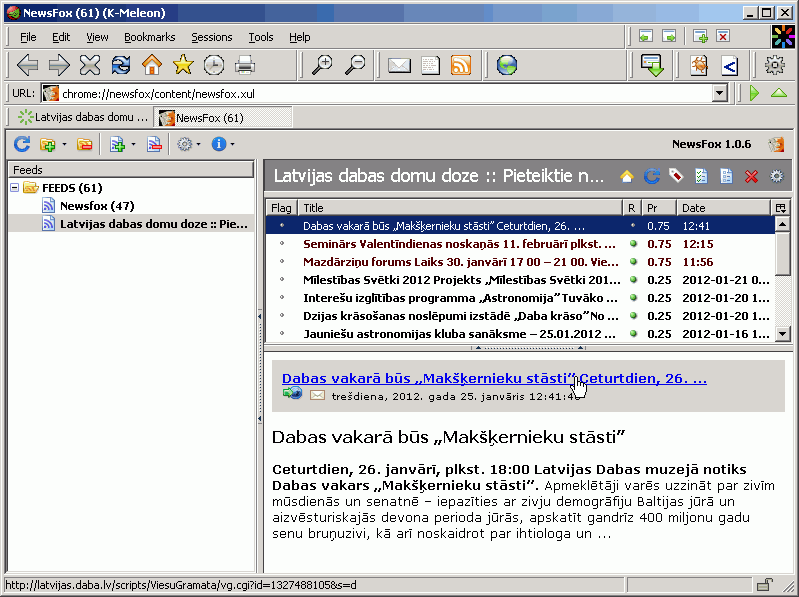
Task: Click the envelope icon below article title
Action: pos(317,395)
